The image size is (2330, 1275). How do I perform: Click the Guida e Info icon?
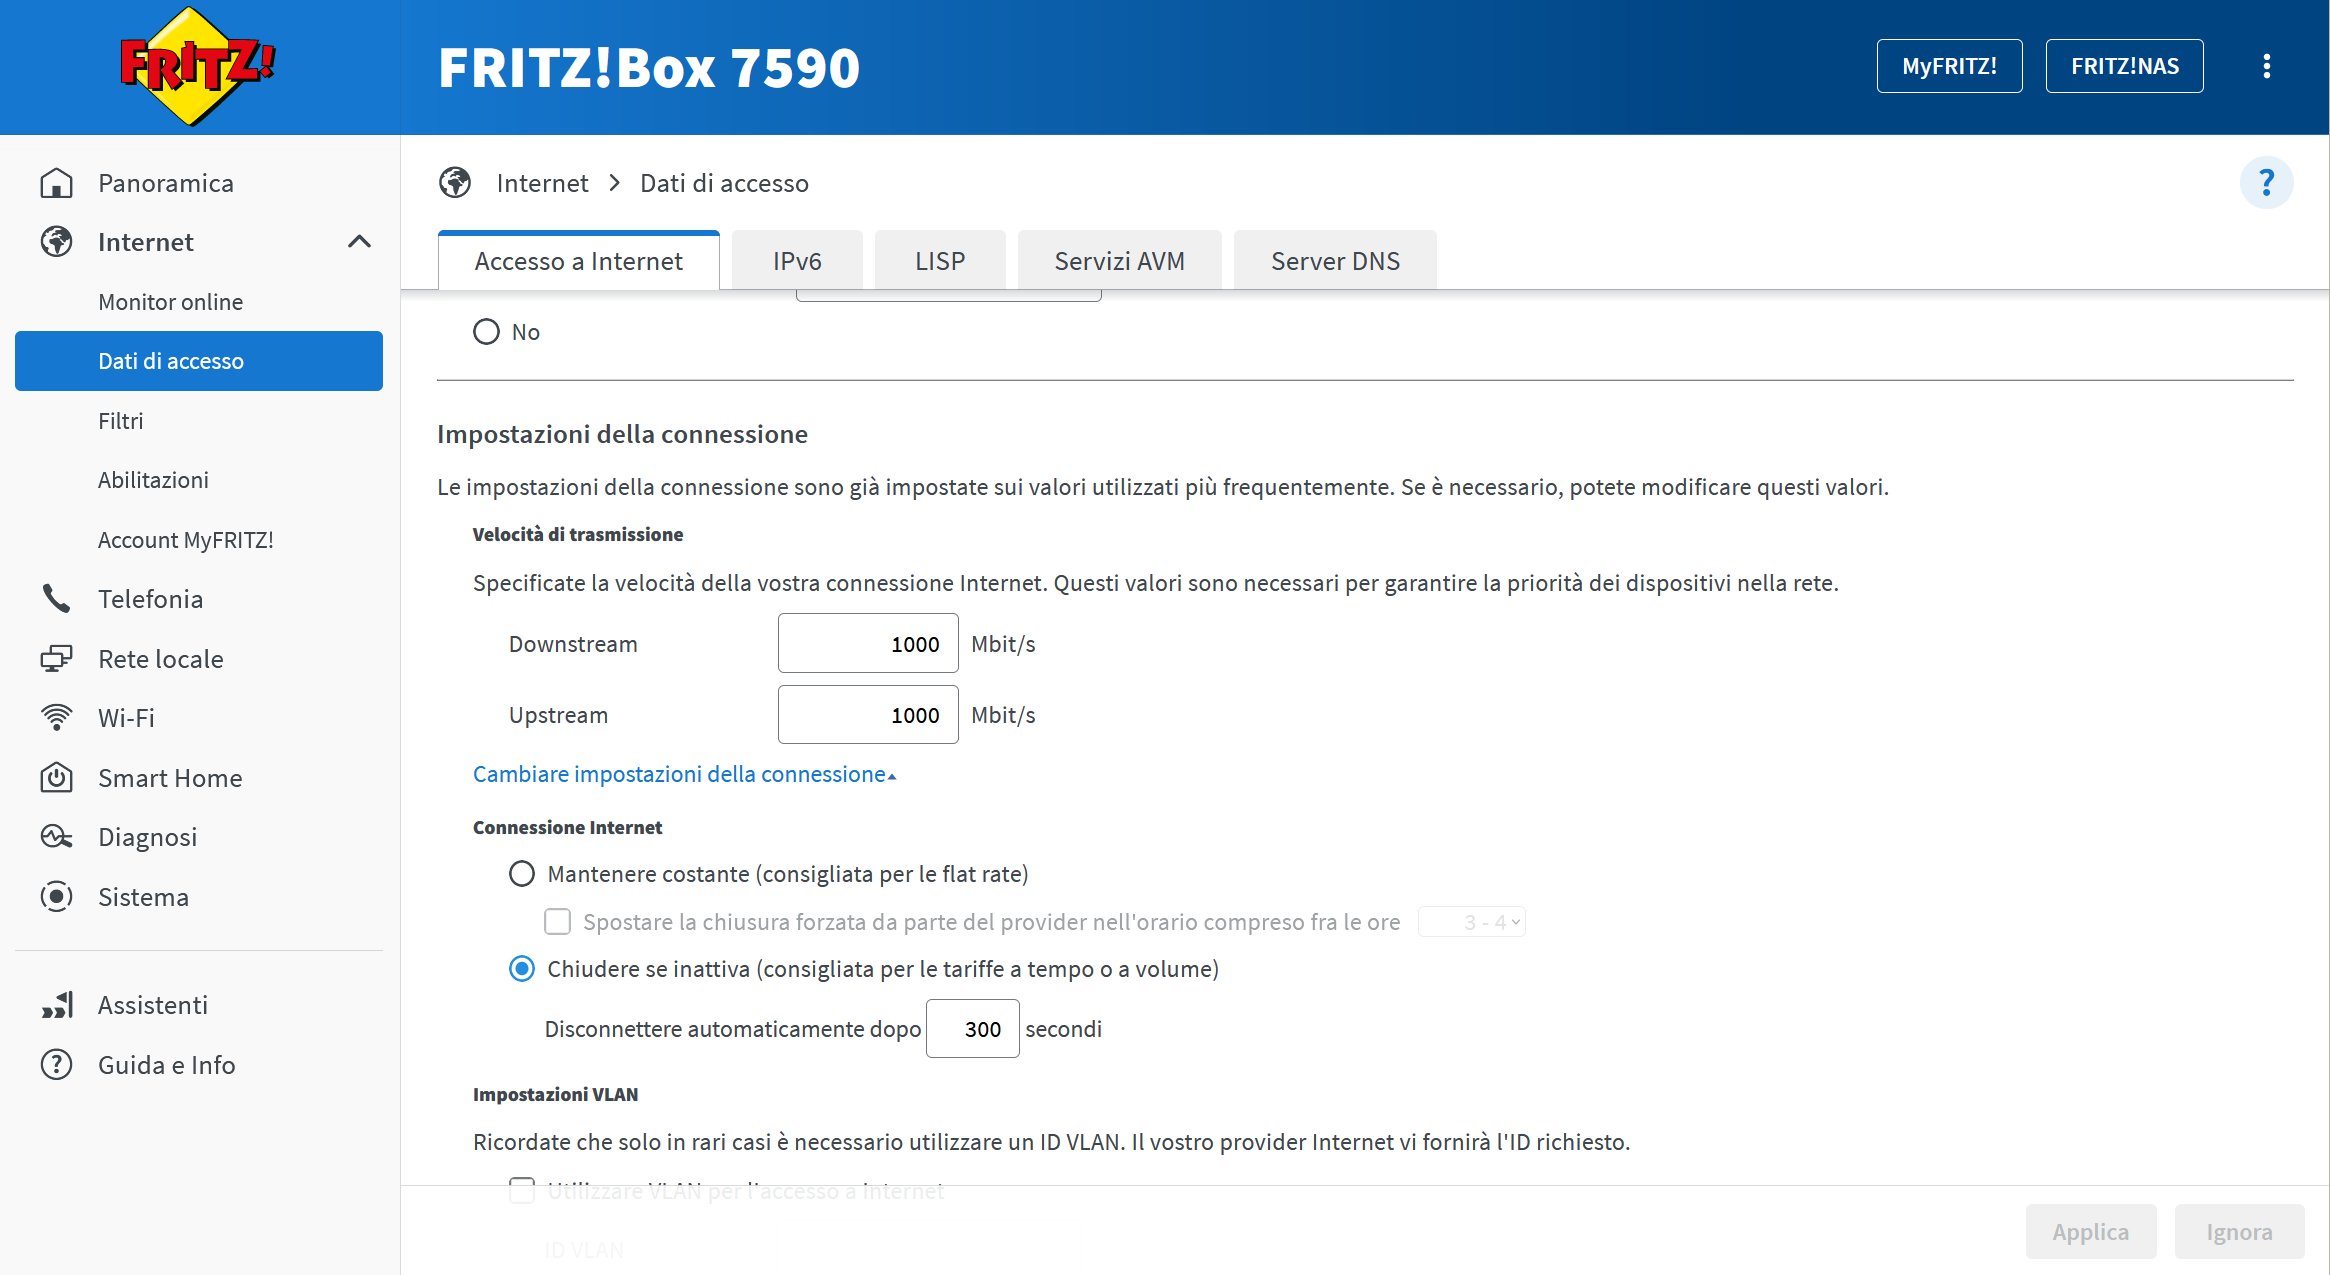(x=56, y=1065)
